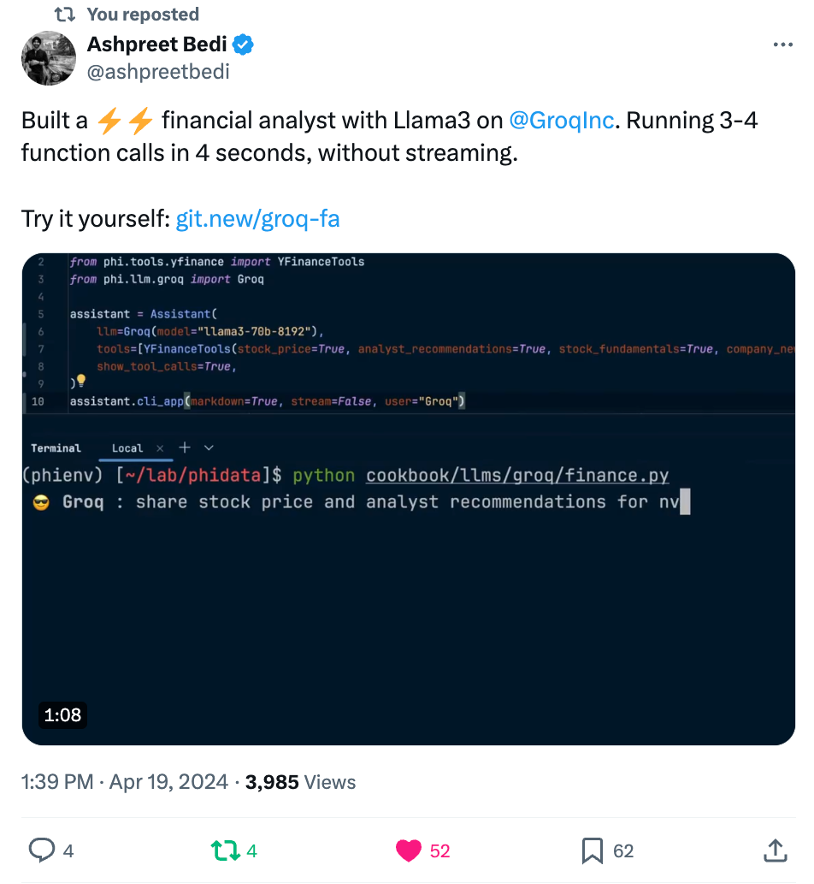Click the 1:08 video duration badge
This screenshot has width=814, height=884.
click(x=62, y=714)
